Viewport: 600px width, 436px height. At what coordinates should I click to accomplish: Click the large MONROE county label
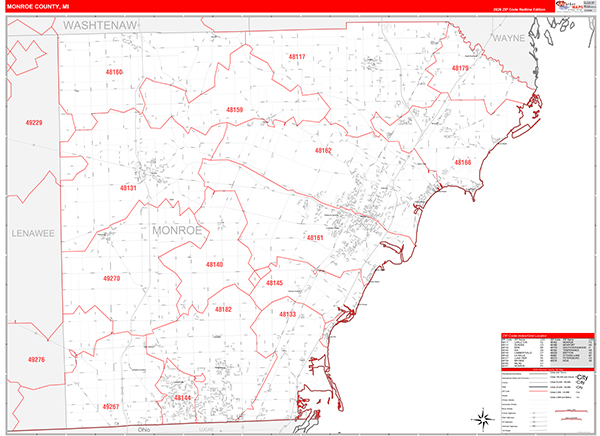tap(177, 230)
